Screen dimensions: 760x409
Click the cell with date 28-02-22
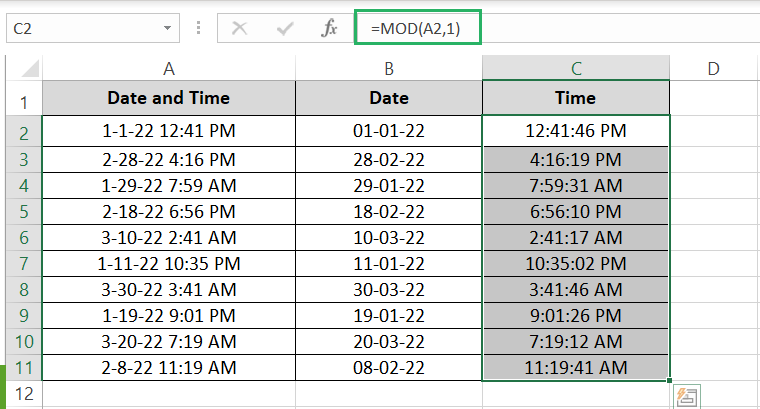[x=388, y=160]
